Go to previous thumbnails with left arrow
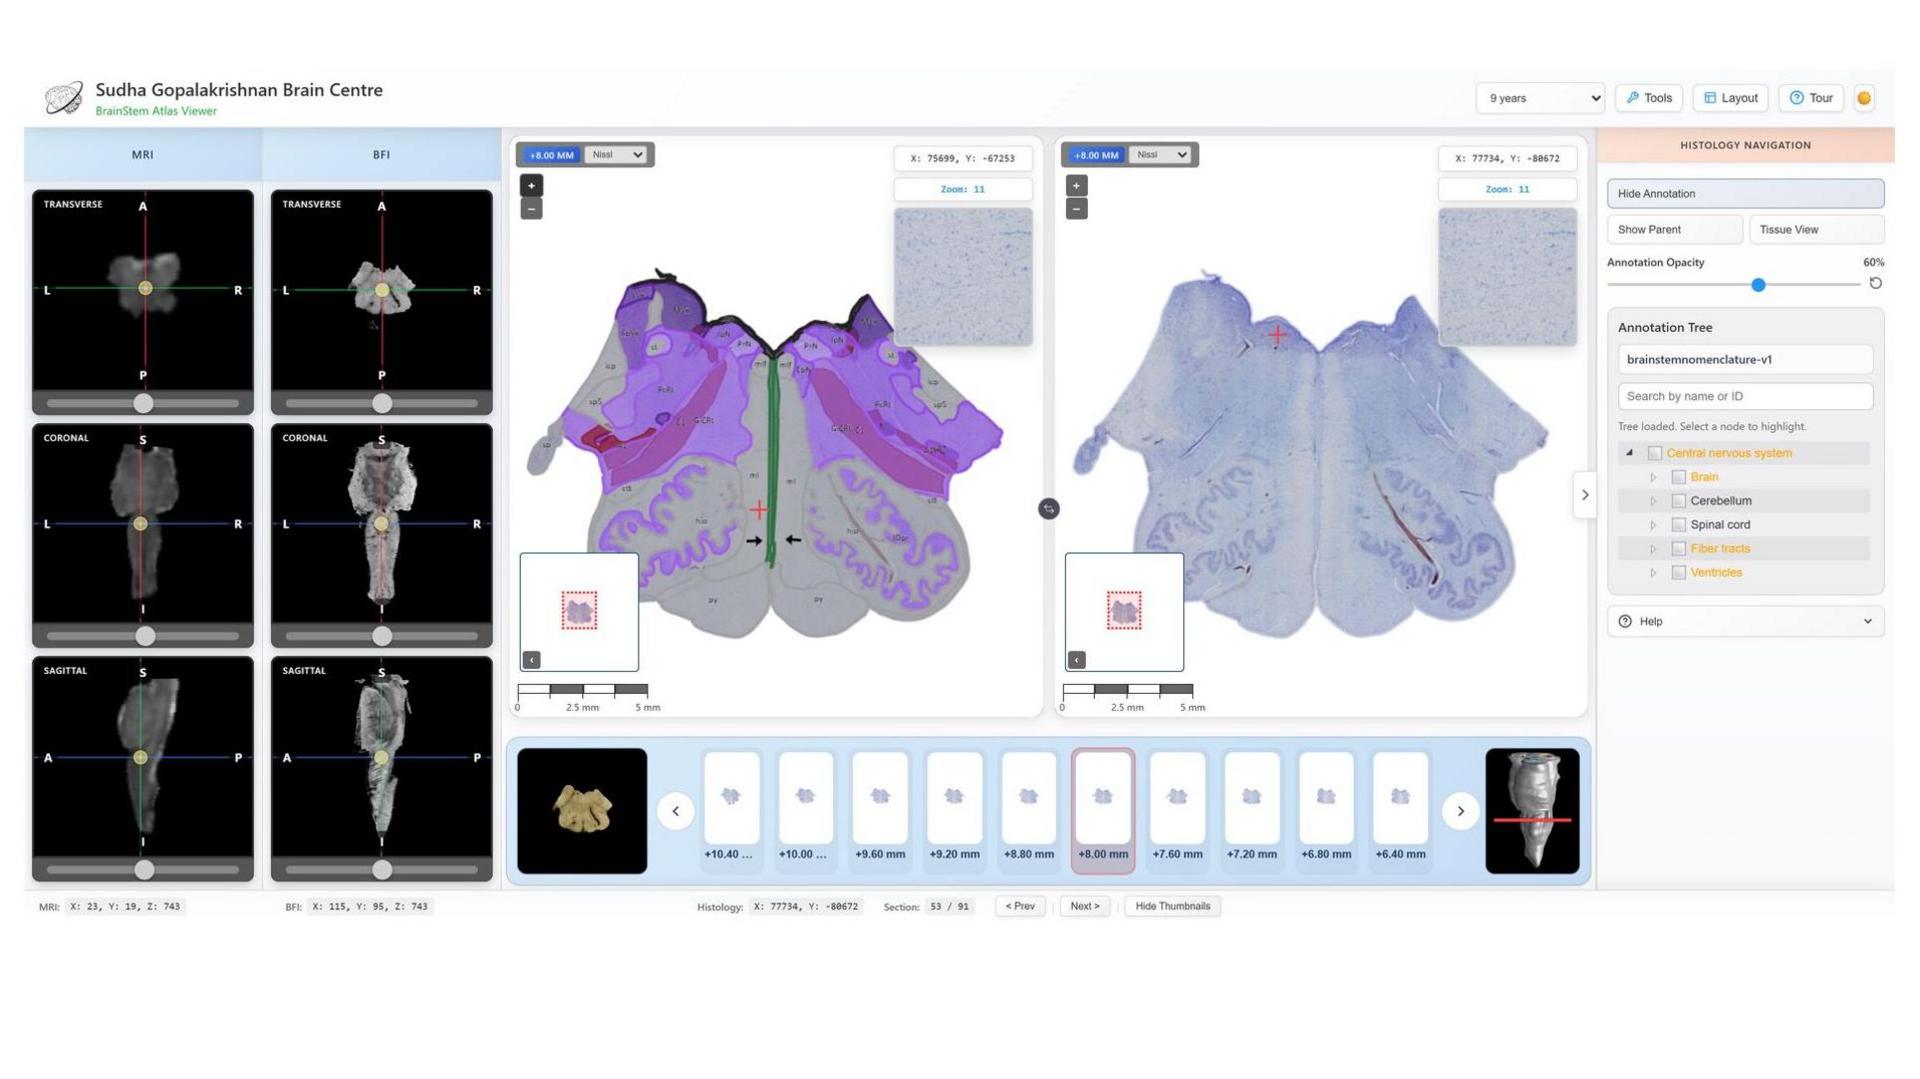Viewport: 1920px width, 1079px height. 676,811
